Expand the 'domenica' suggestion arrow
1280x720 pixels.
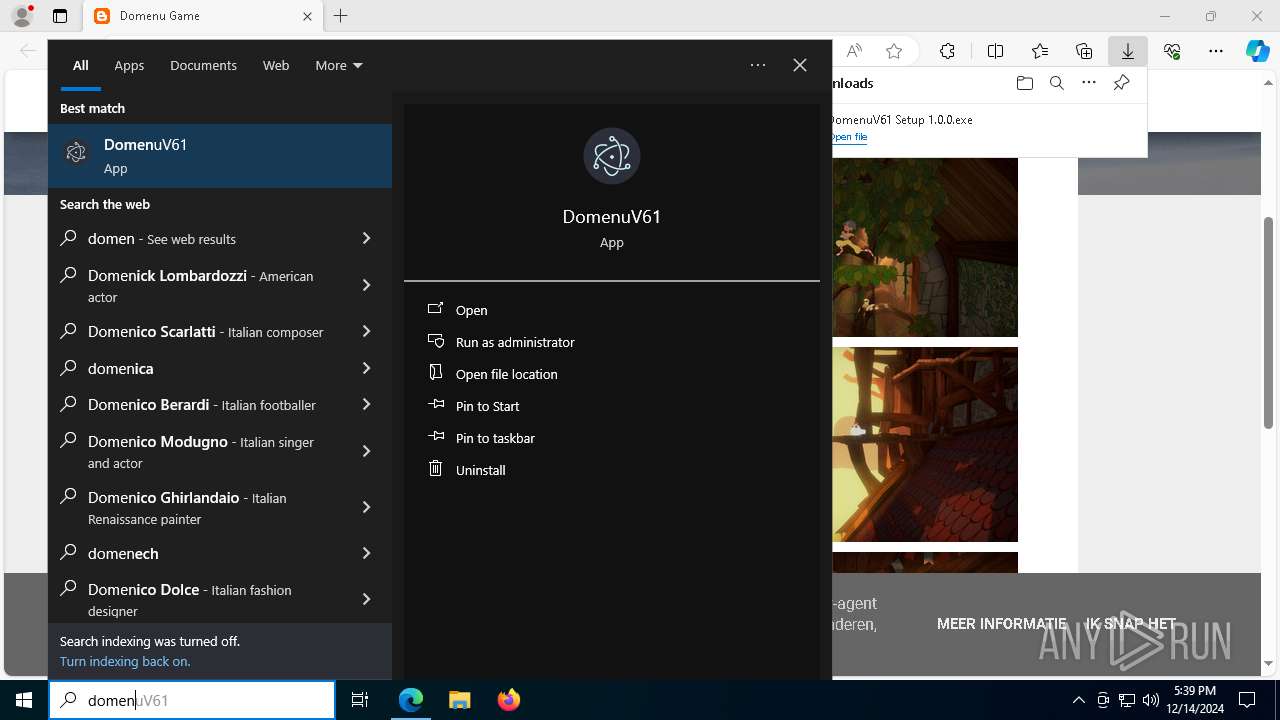(x=366, y=368)
